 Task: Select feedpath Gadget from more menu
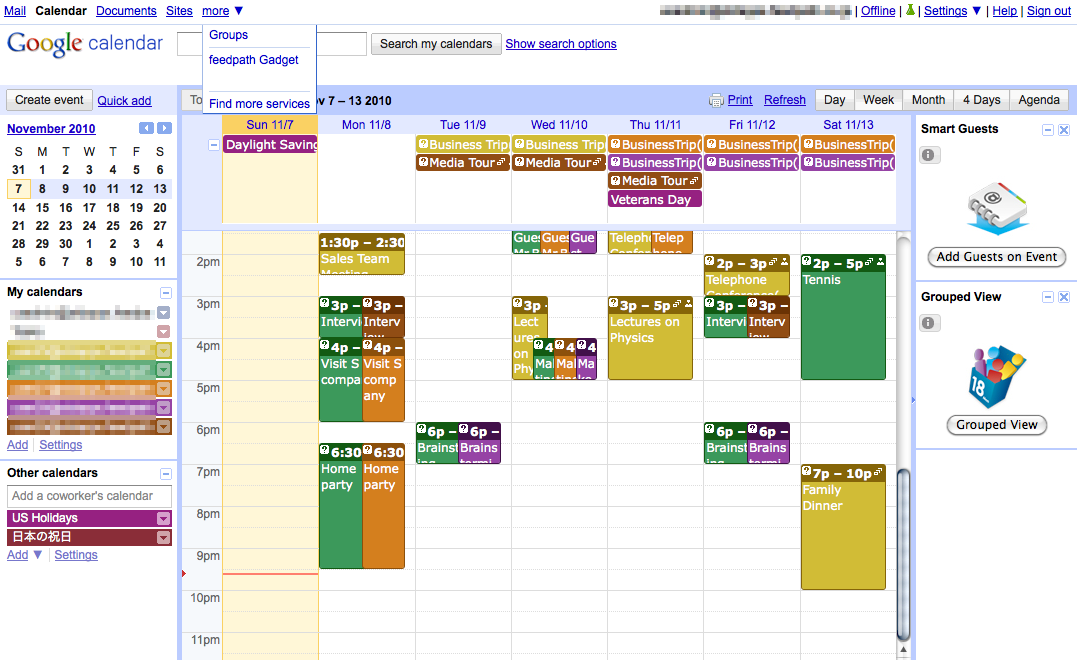point(253,60)
